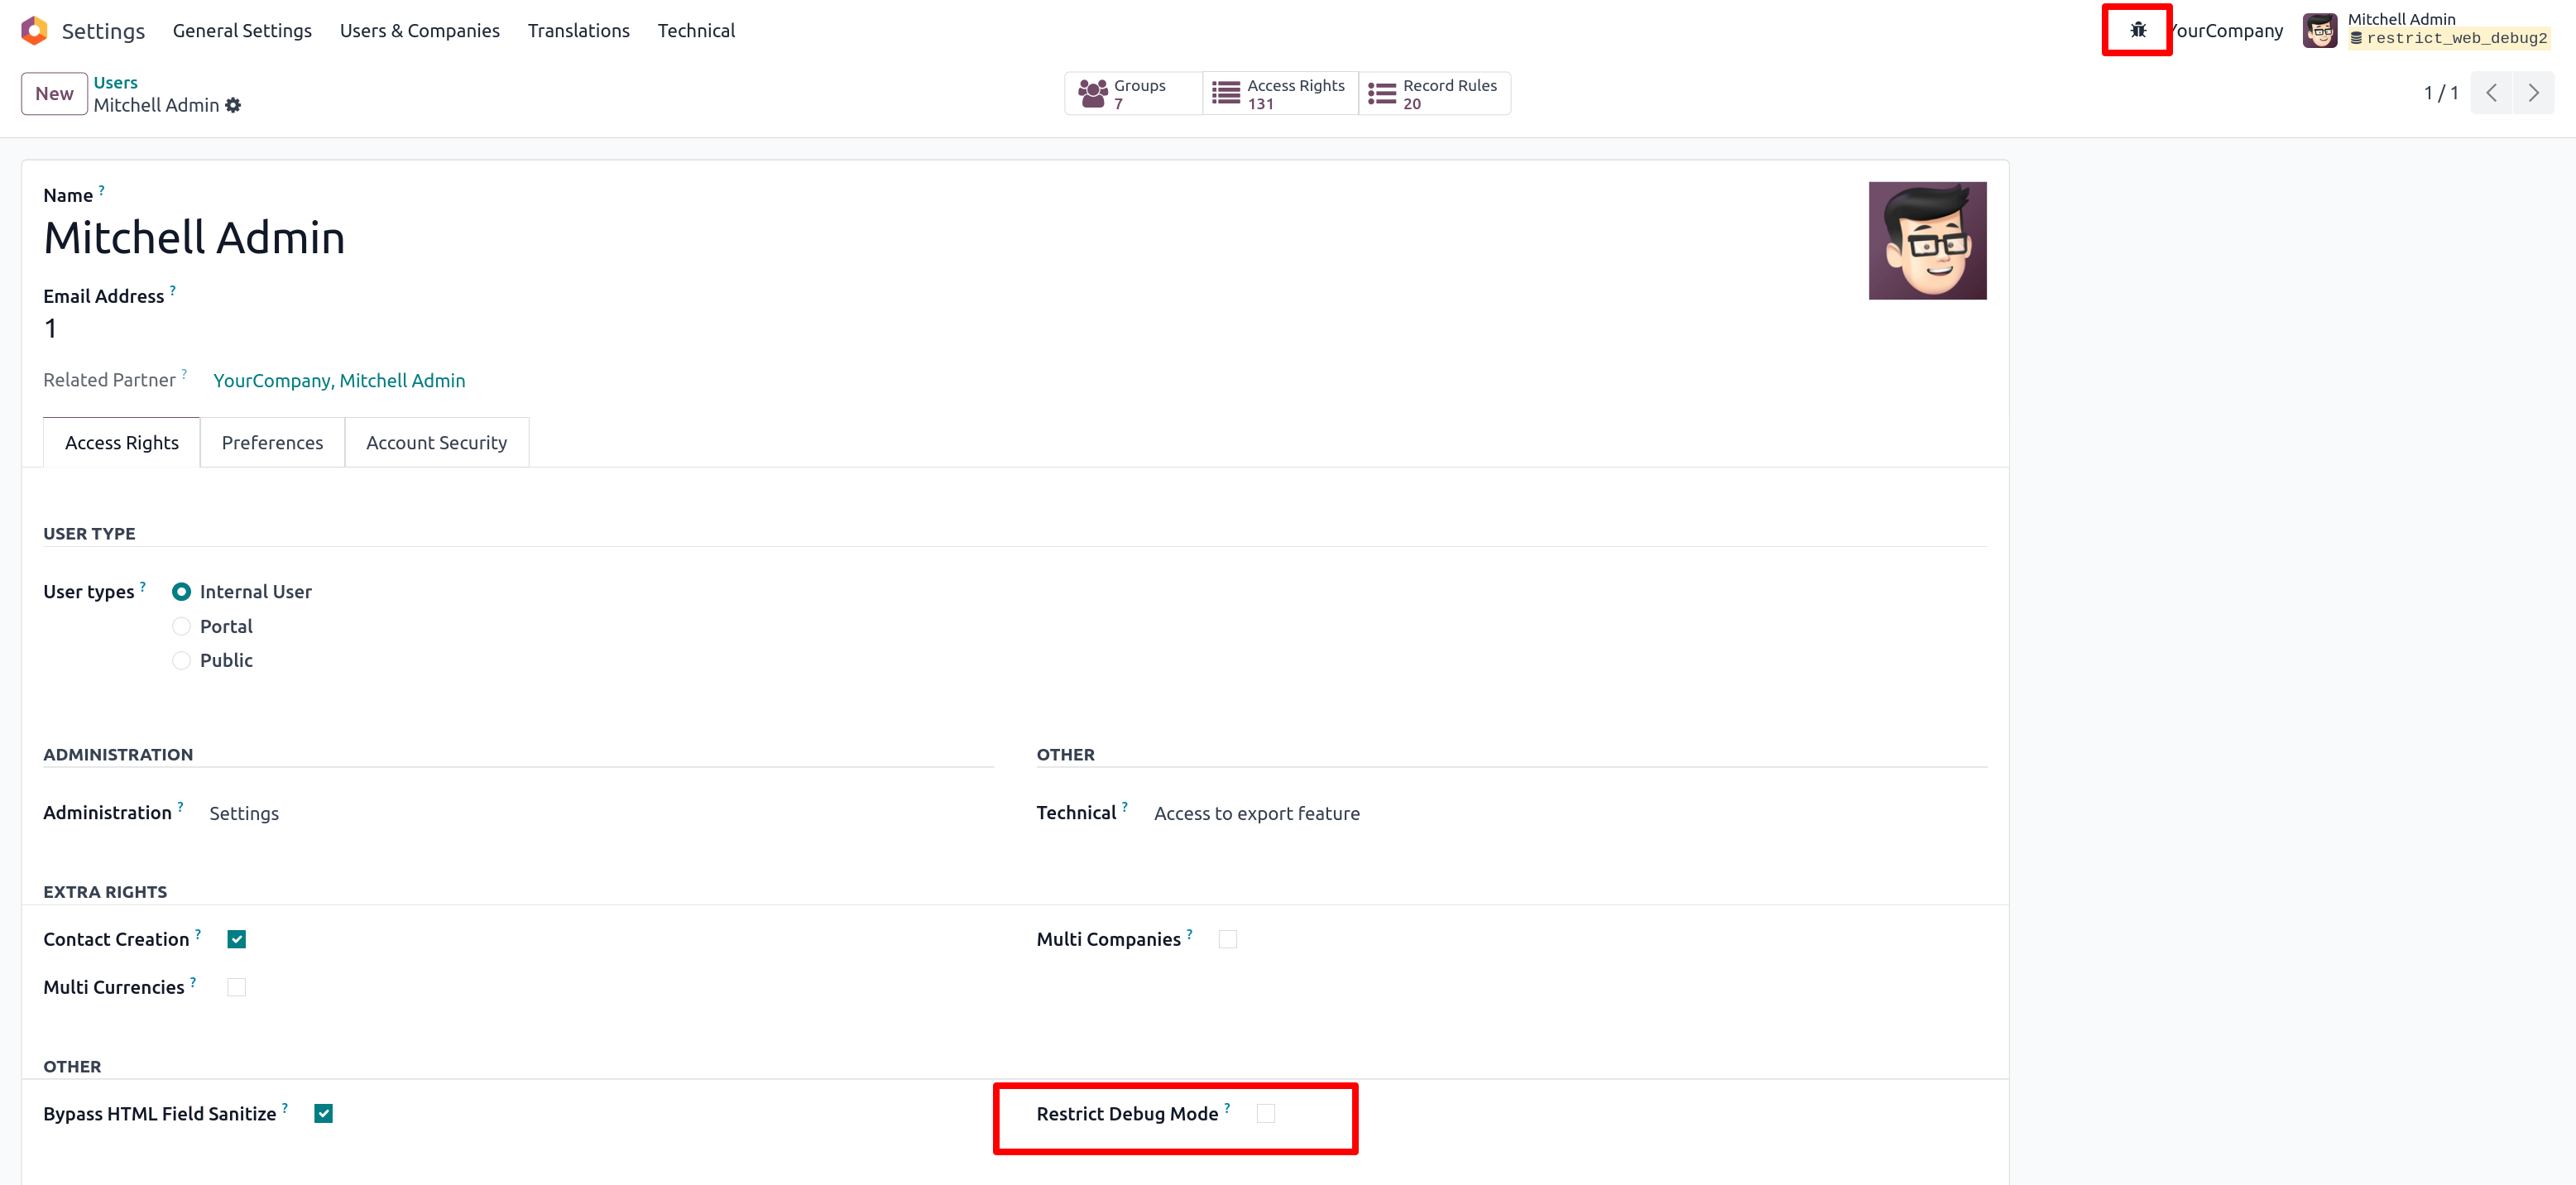Click the Odoo Settings app logo
This screenshot has width=2576, height=1185.
(x=34, y=30)
